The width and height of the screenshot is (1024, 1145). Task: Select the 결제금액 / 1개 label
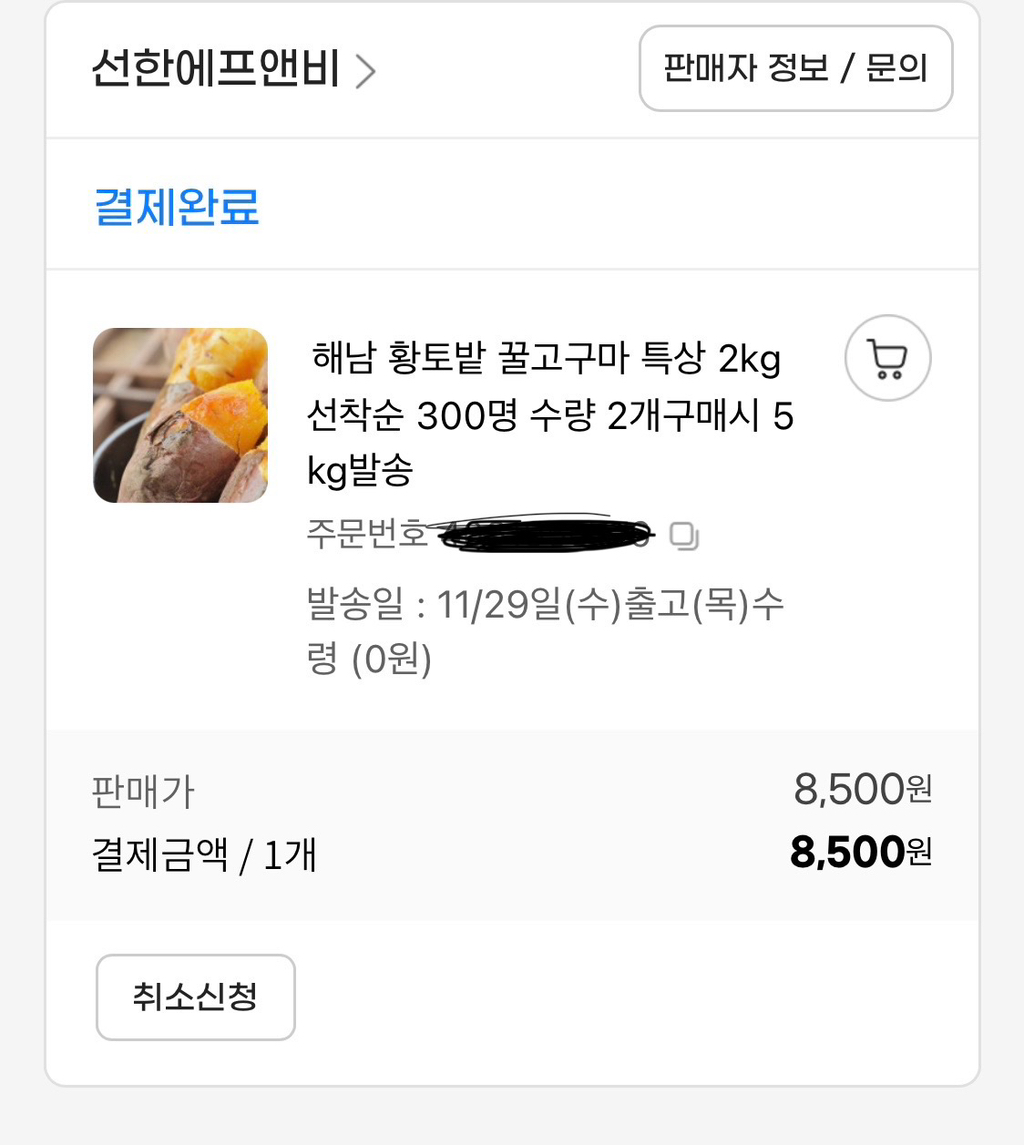coord(204,854)
